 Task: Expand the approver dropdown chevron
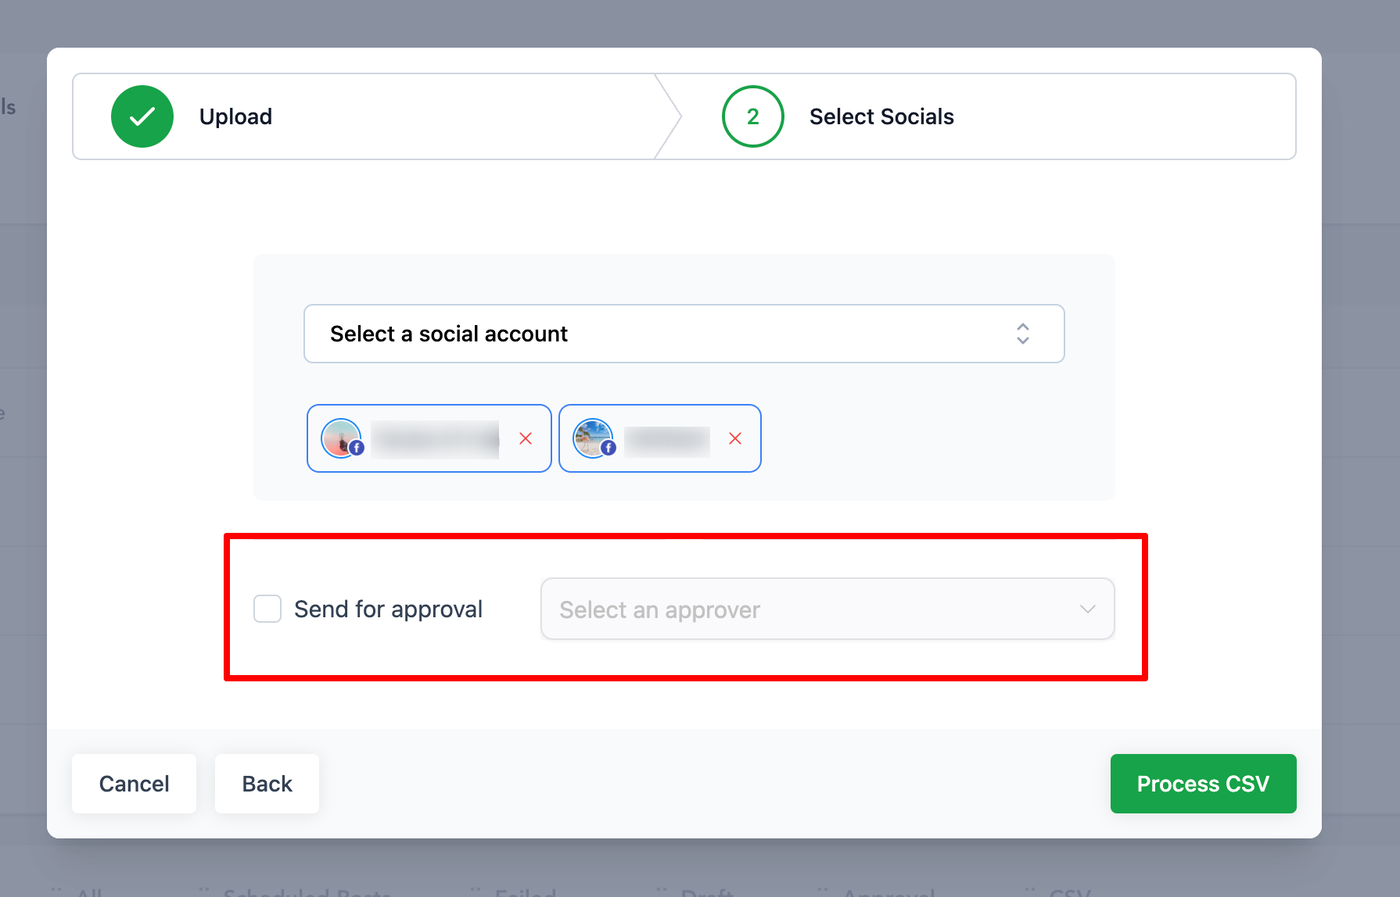tap(1087, 609)
